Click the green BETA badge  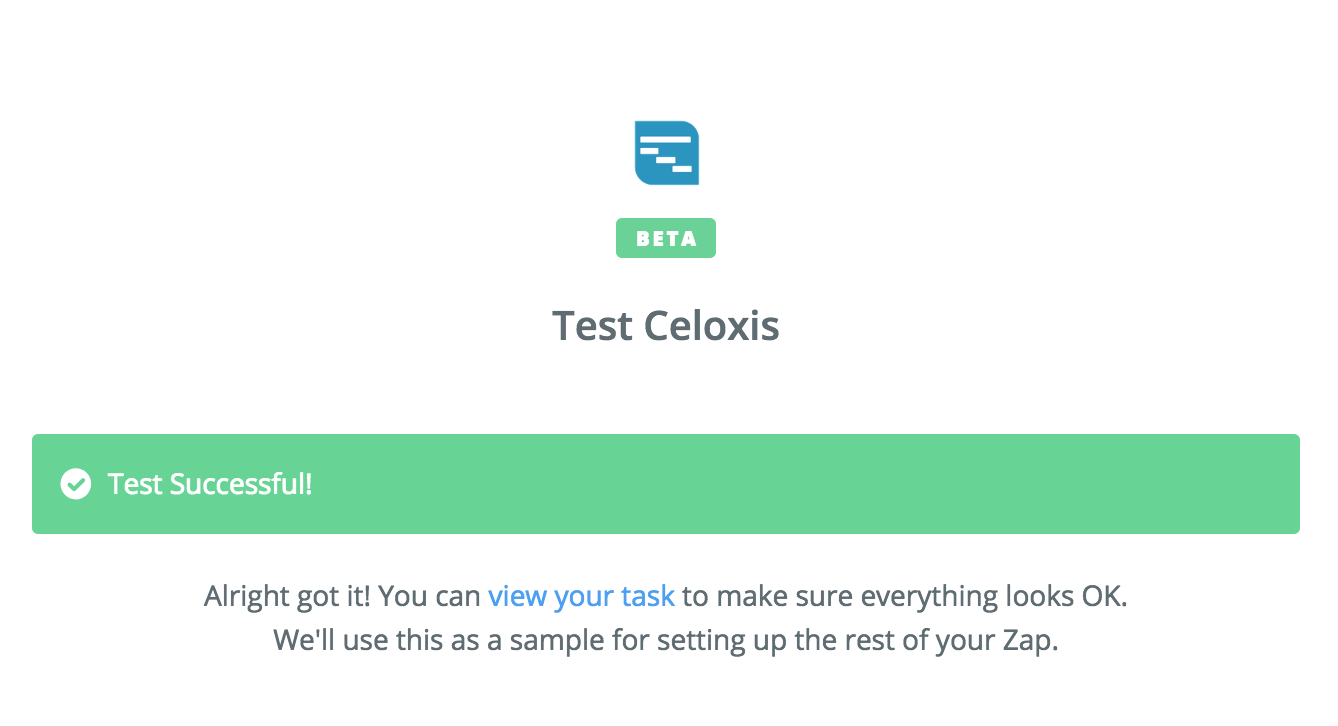[x=665, y=239]
